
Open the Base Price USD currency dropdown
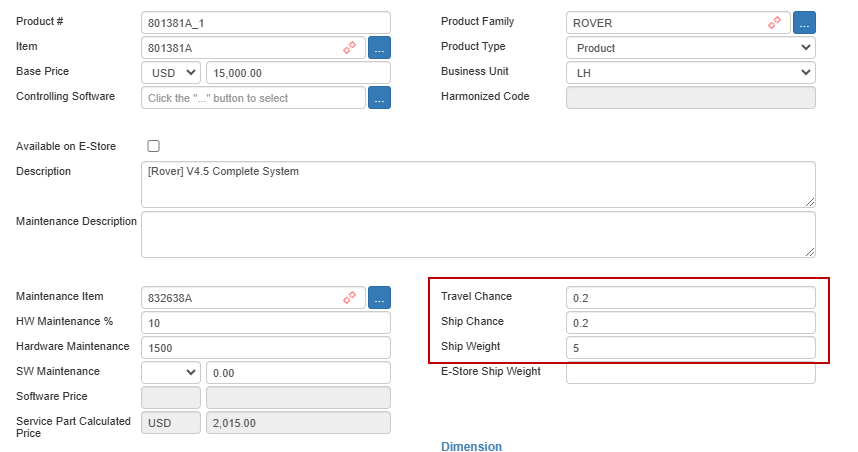171,73
